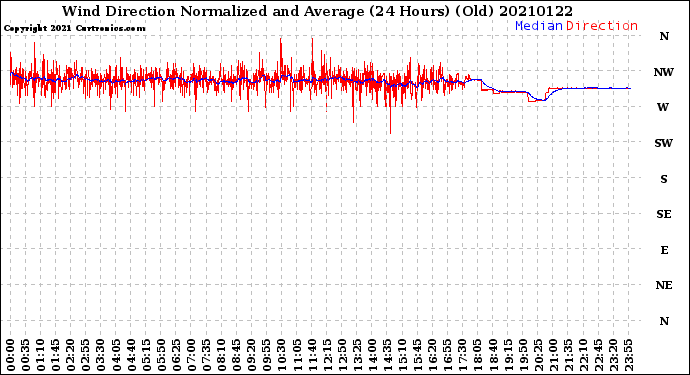Click the 18:40 time label

click(493, 355)
